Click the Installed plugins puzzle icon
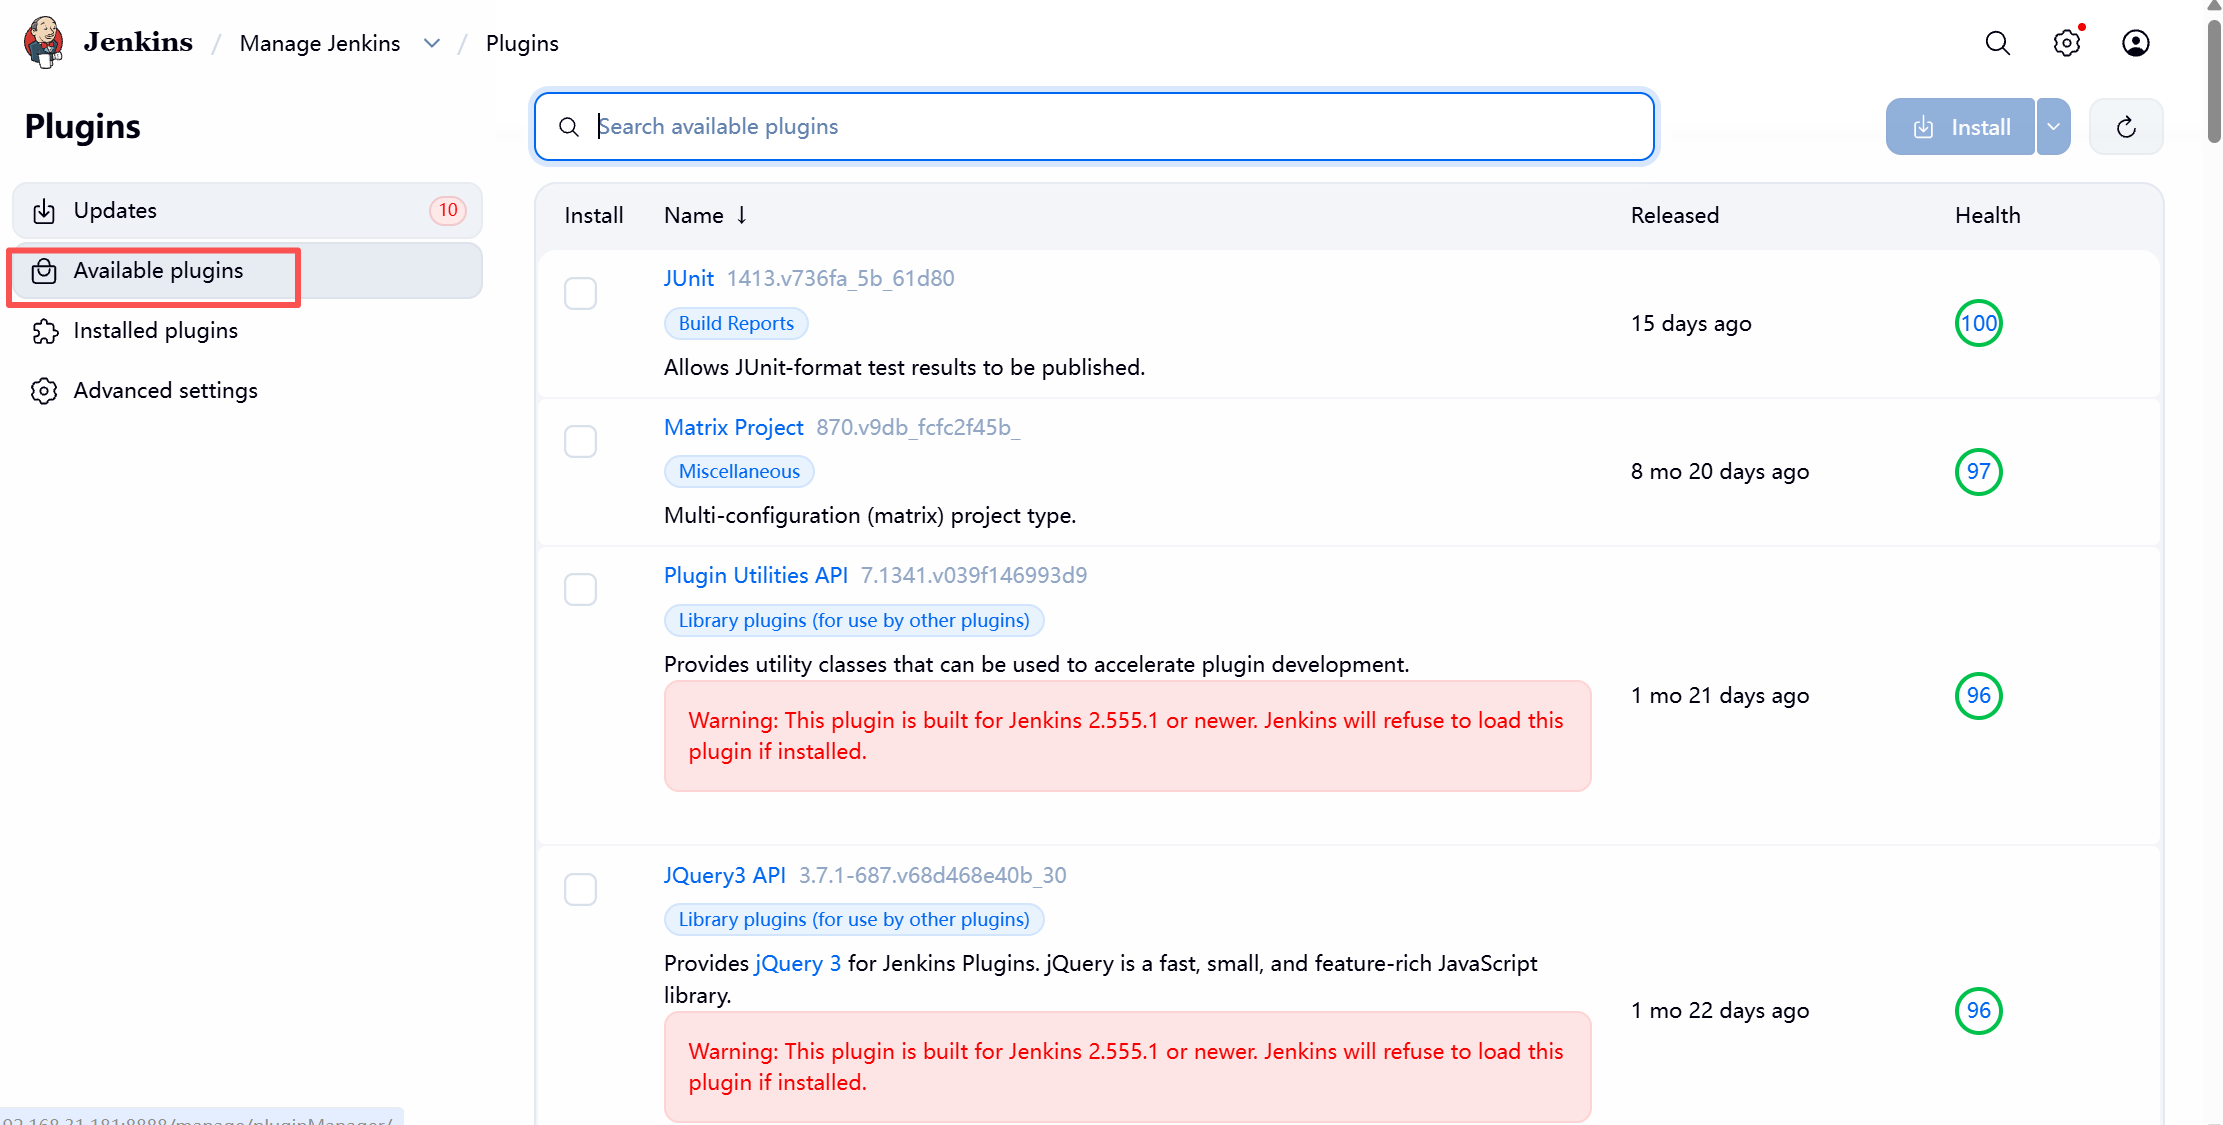2223x1125 pixels. click(44, 331)
